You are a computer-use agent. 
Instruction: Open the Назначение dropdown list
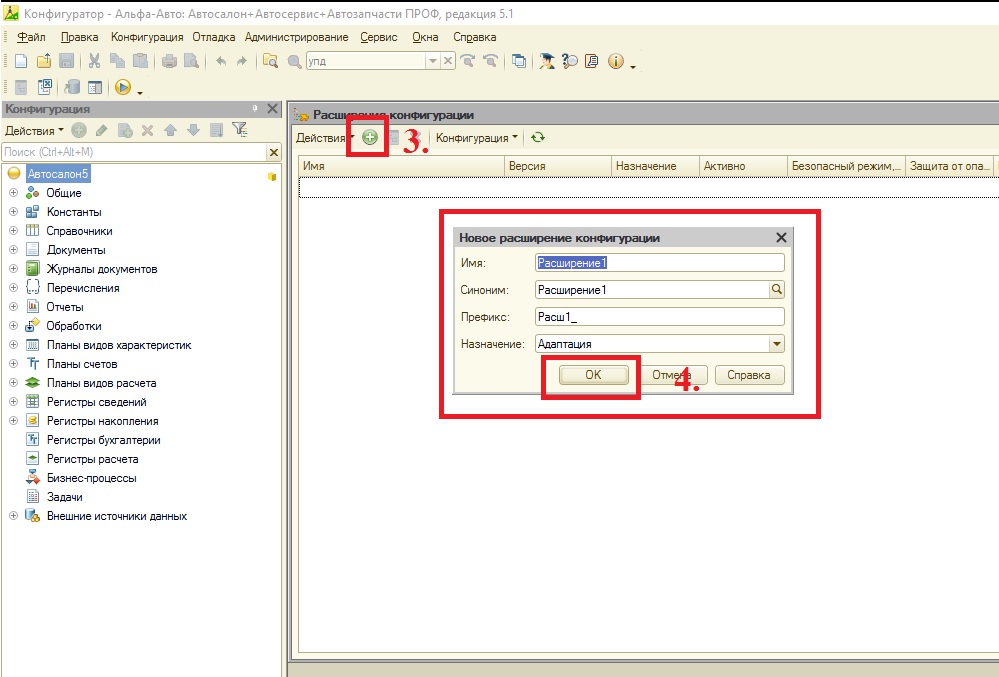776,344
